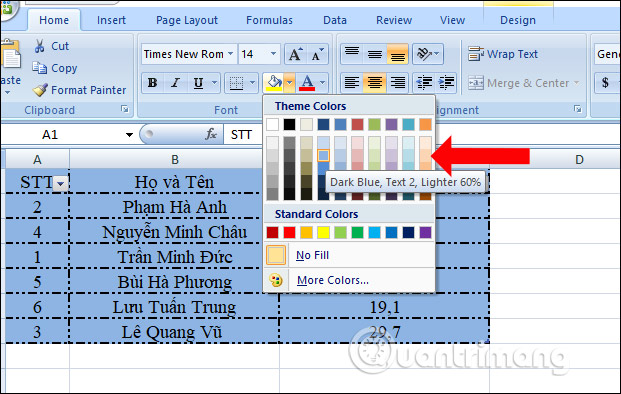Viewport: 621px width, 394px height.
Task: Decrease font size with Shrink Font
Action: tap(317, 54)
